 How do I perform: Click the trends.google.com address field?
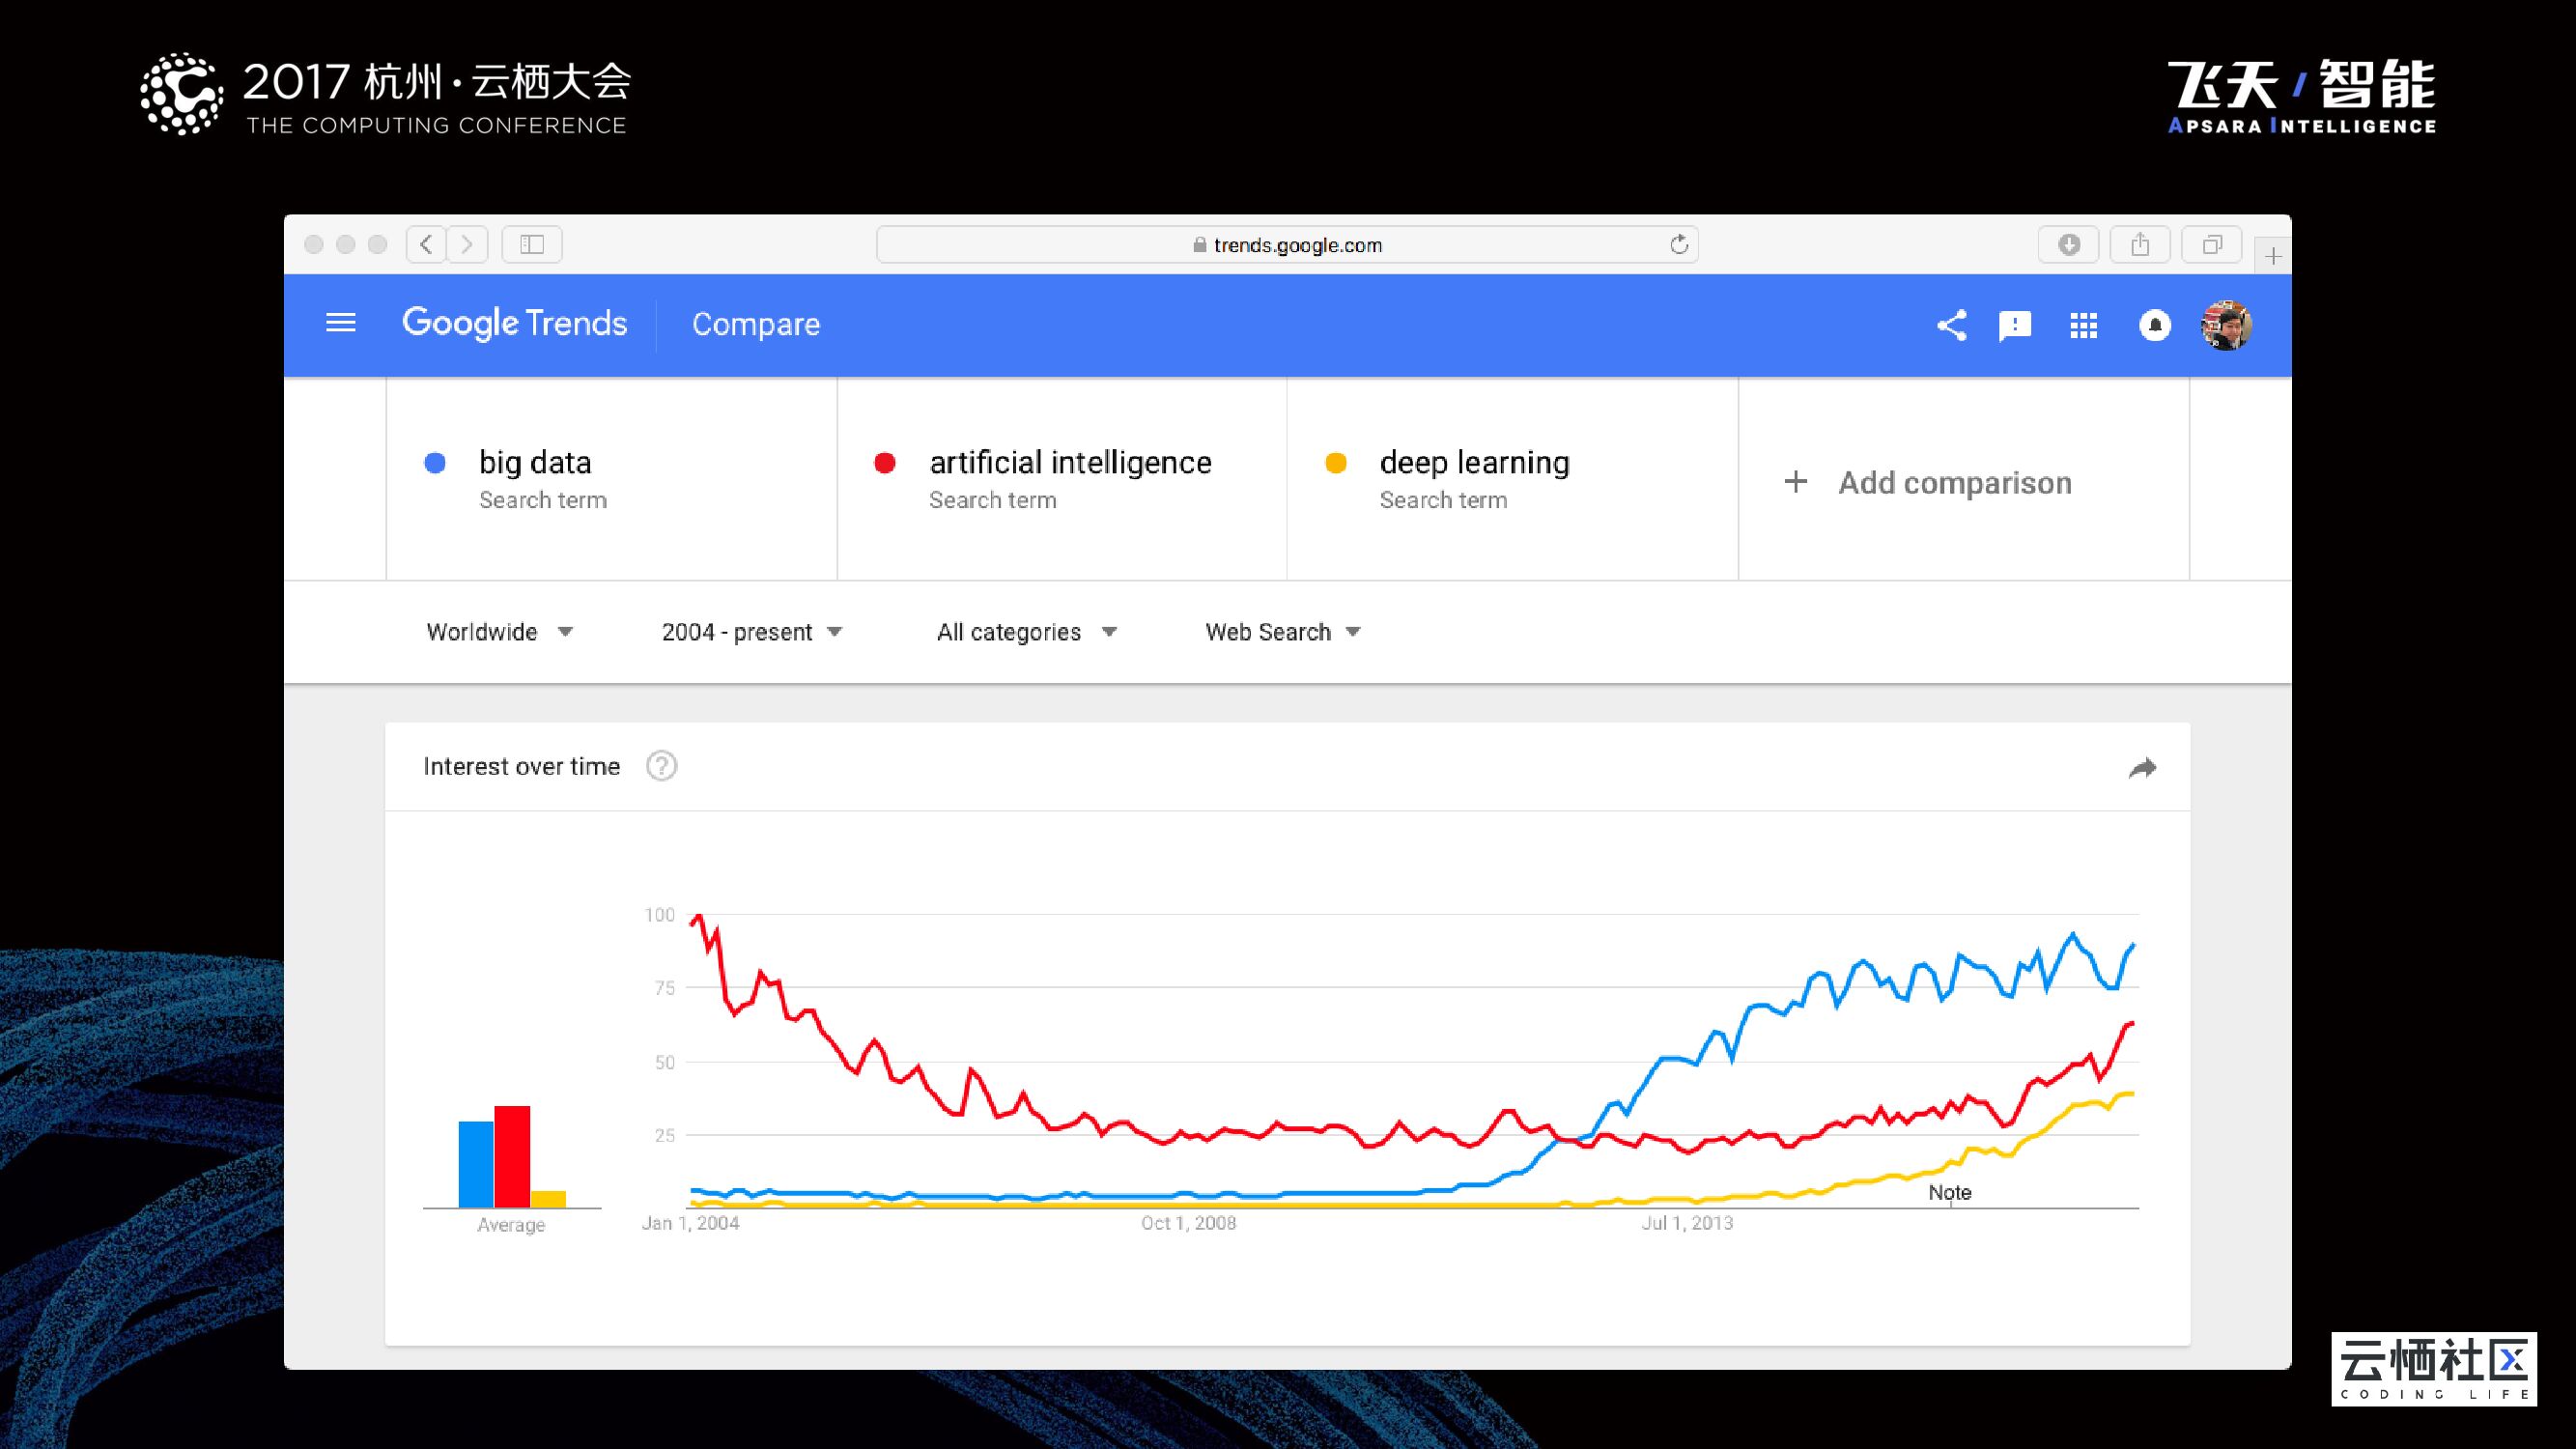pyautogui.click(x=1286, y=245)
